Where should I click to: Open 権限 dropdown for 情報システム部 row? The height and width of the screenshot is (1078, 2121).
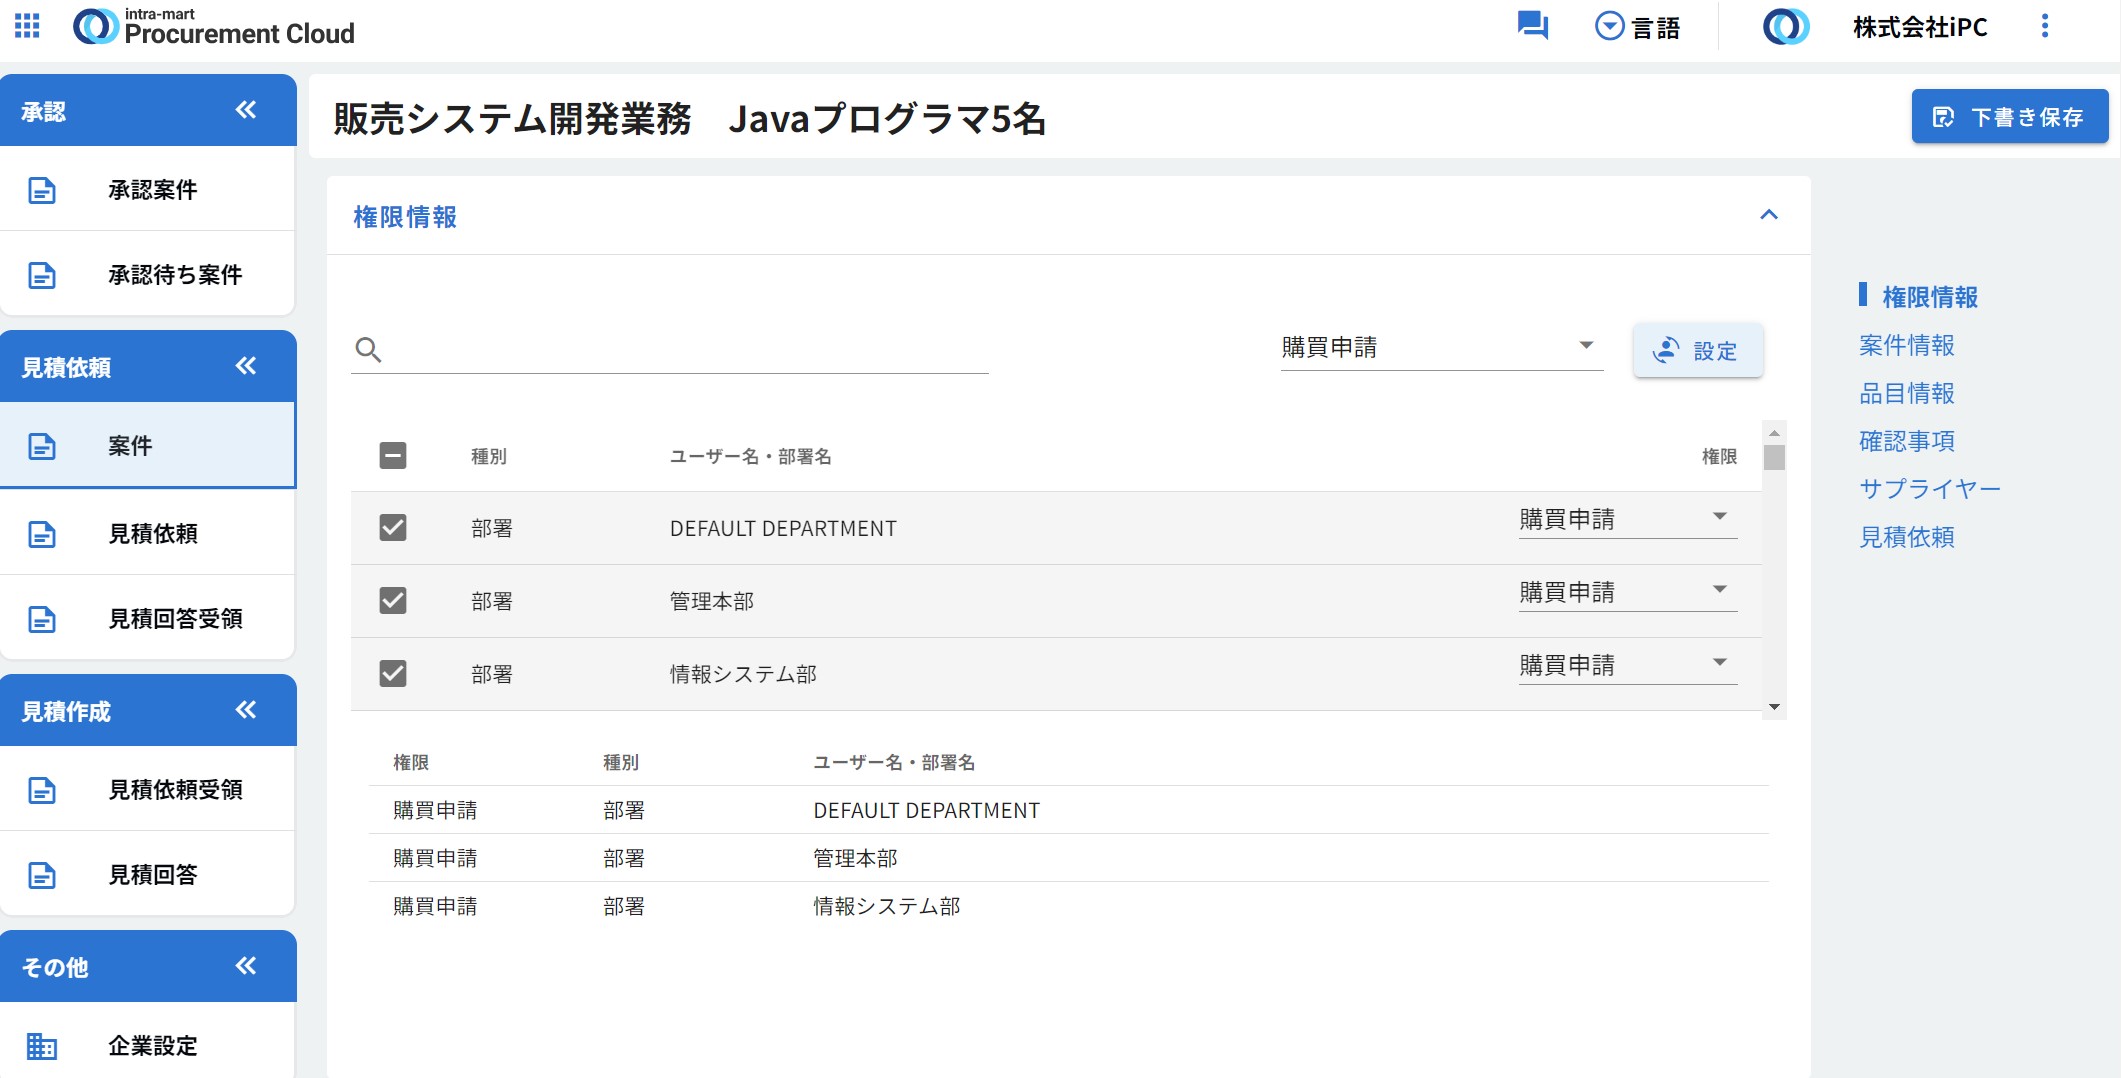pos(1627,665)
